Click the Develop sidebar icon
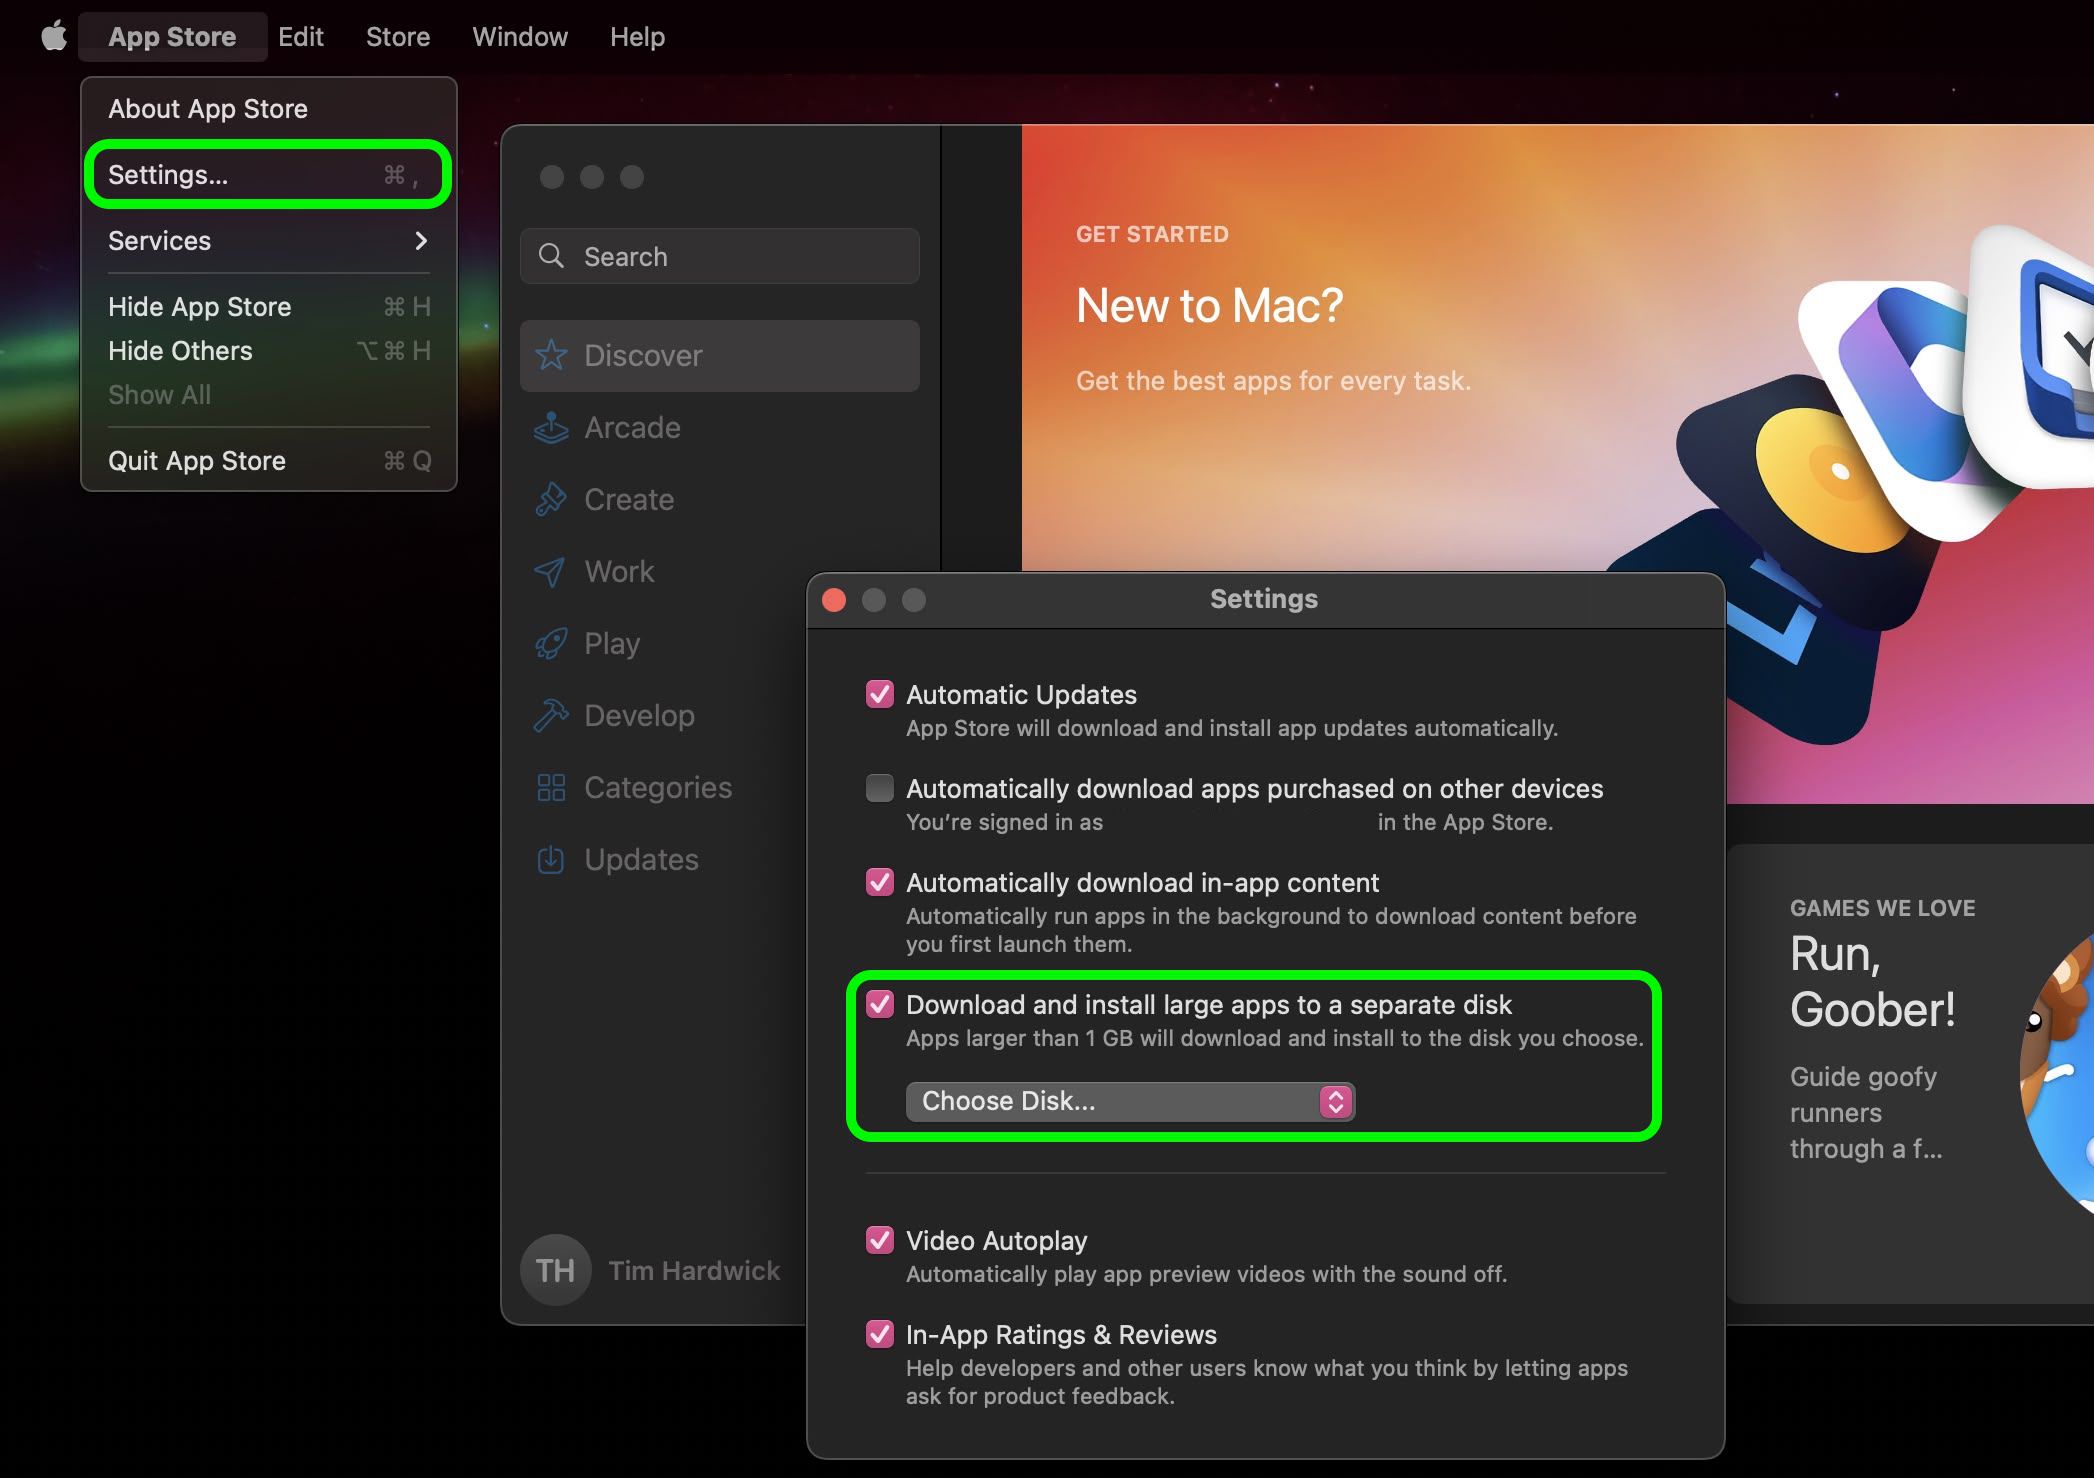 point(551,715)
